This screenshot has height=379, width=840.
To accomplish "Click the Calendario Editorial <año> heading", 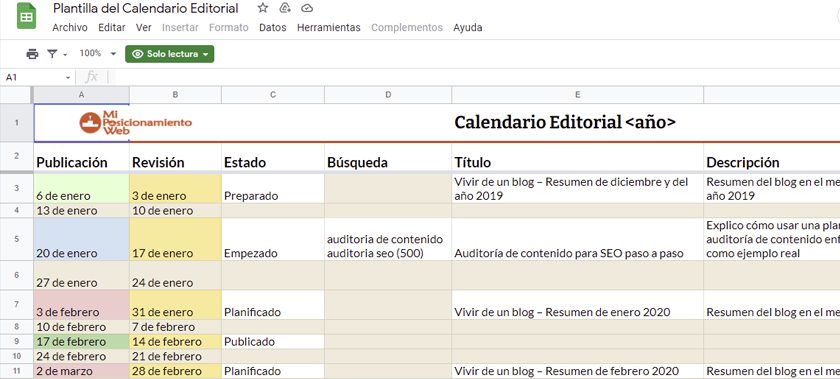I will tap(565, 123).
